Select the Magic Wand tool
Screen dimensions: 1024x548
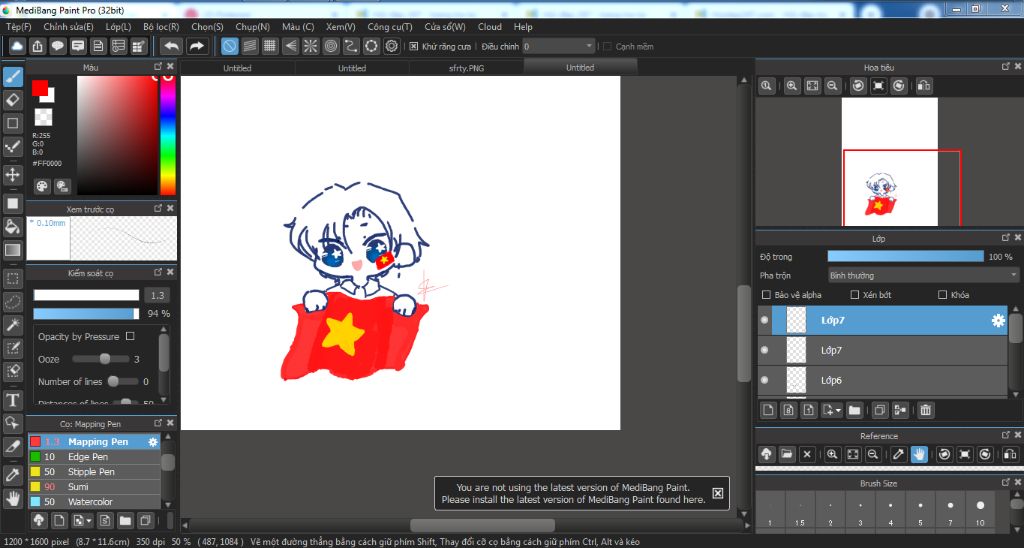point(12,325)
